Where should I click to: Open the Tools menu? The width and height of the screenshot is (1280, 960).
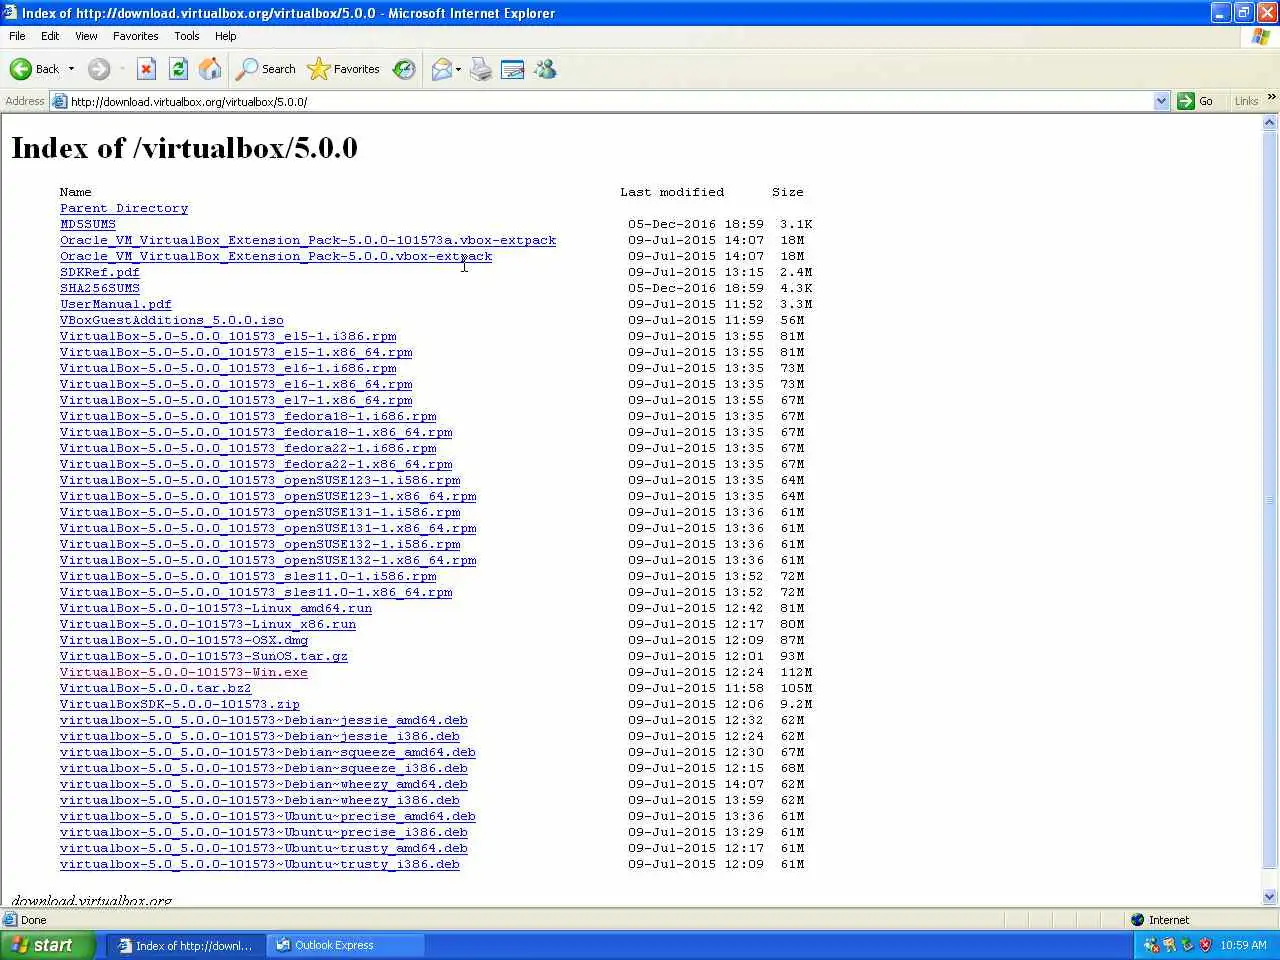(x=187, y=36)
